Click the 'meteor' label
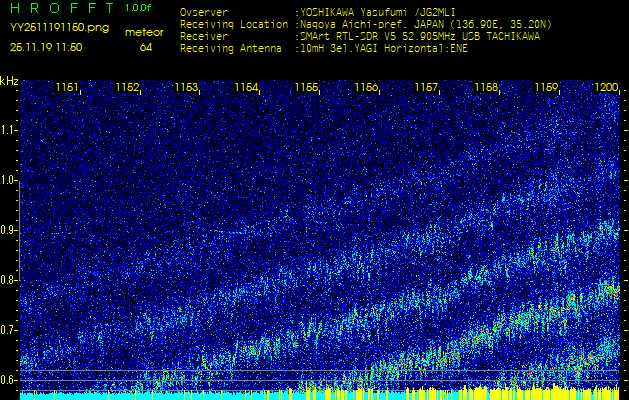629x400 pixels. click(x=144, y=33)
